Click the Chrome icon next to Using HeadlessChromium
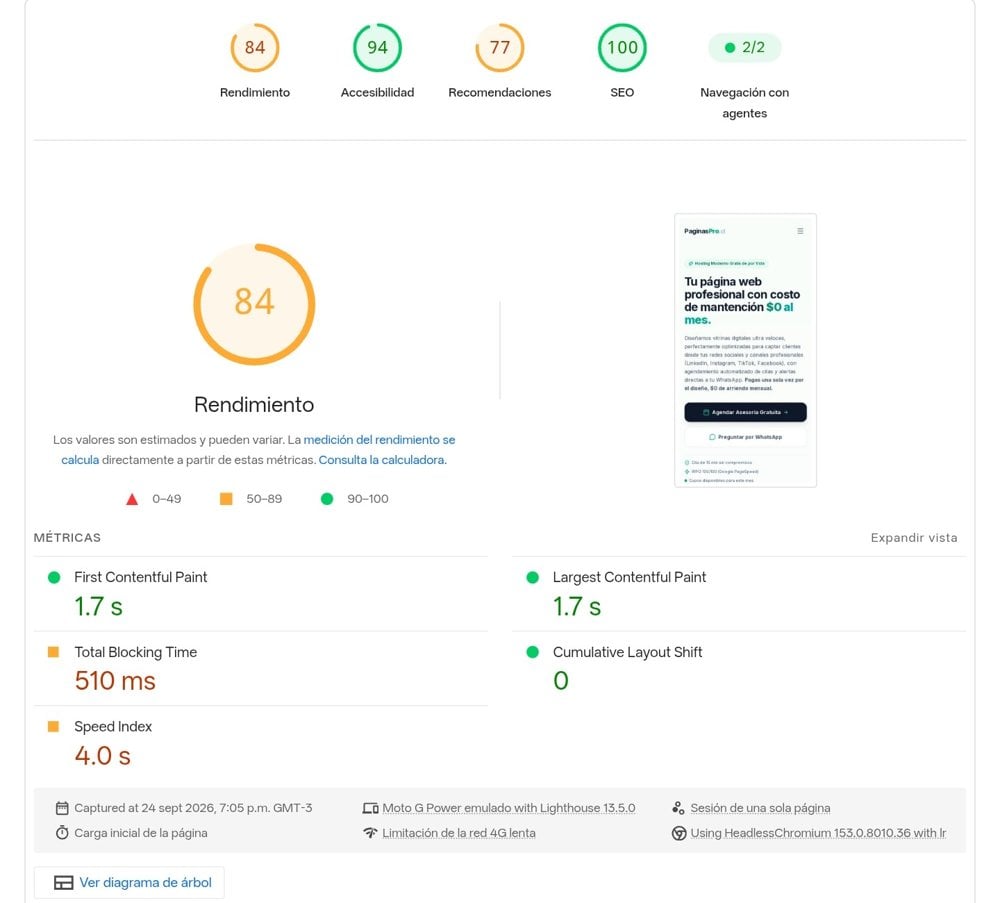The height and width of the screenshot is (903, 1000). 679,833
